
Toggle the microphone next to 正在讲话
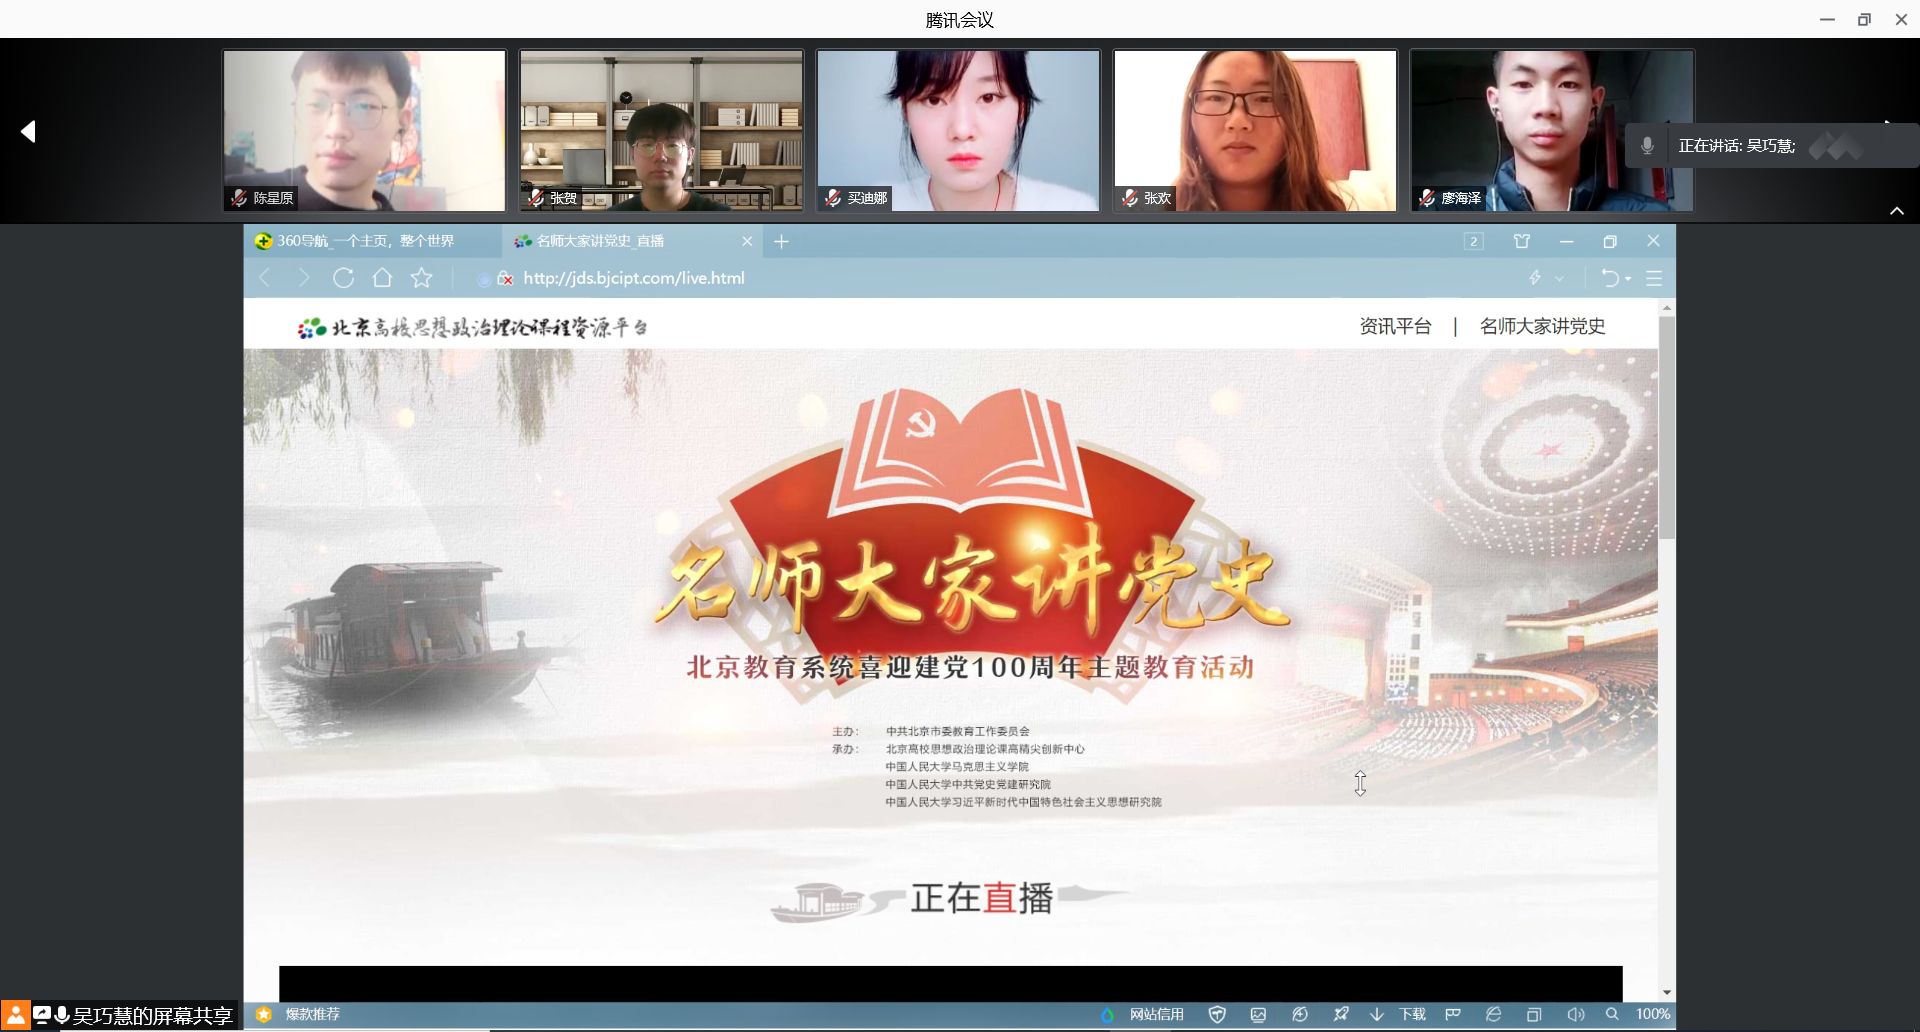[1647, 146]
